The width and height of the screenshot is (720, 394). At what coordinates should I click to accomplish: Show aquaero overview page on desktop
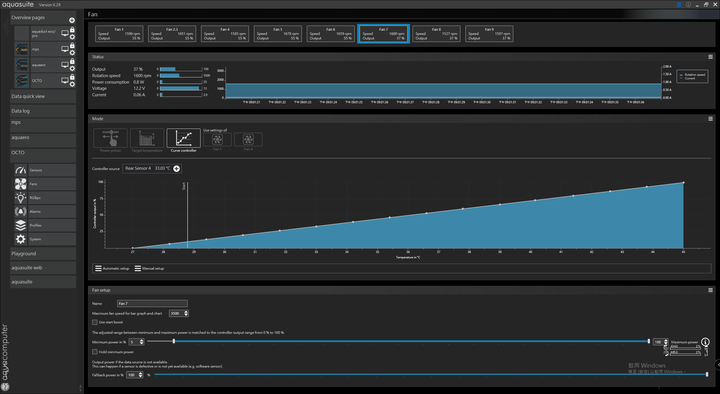coord(65,64)
